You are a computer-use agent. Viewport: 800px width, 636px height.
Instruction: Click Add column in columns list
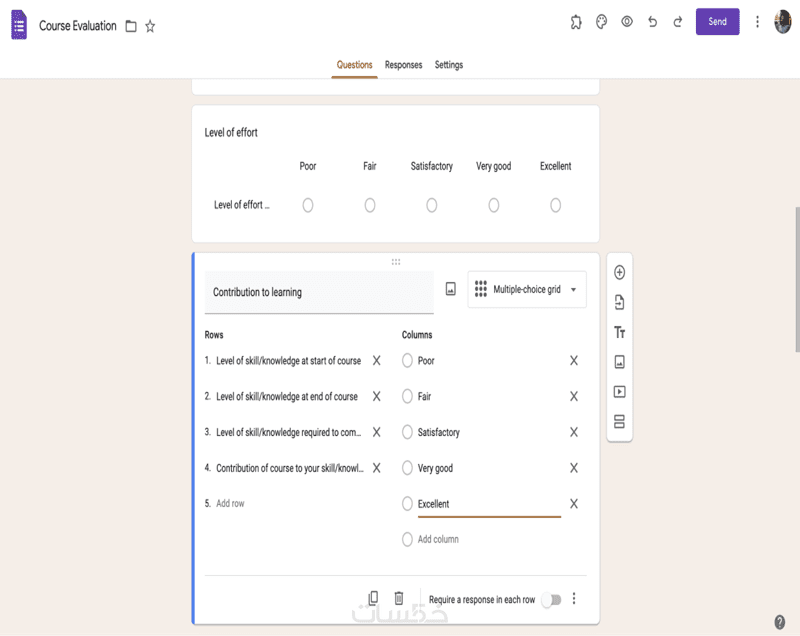tap(438, 539)
